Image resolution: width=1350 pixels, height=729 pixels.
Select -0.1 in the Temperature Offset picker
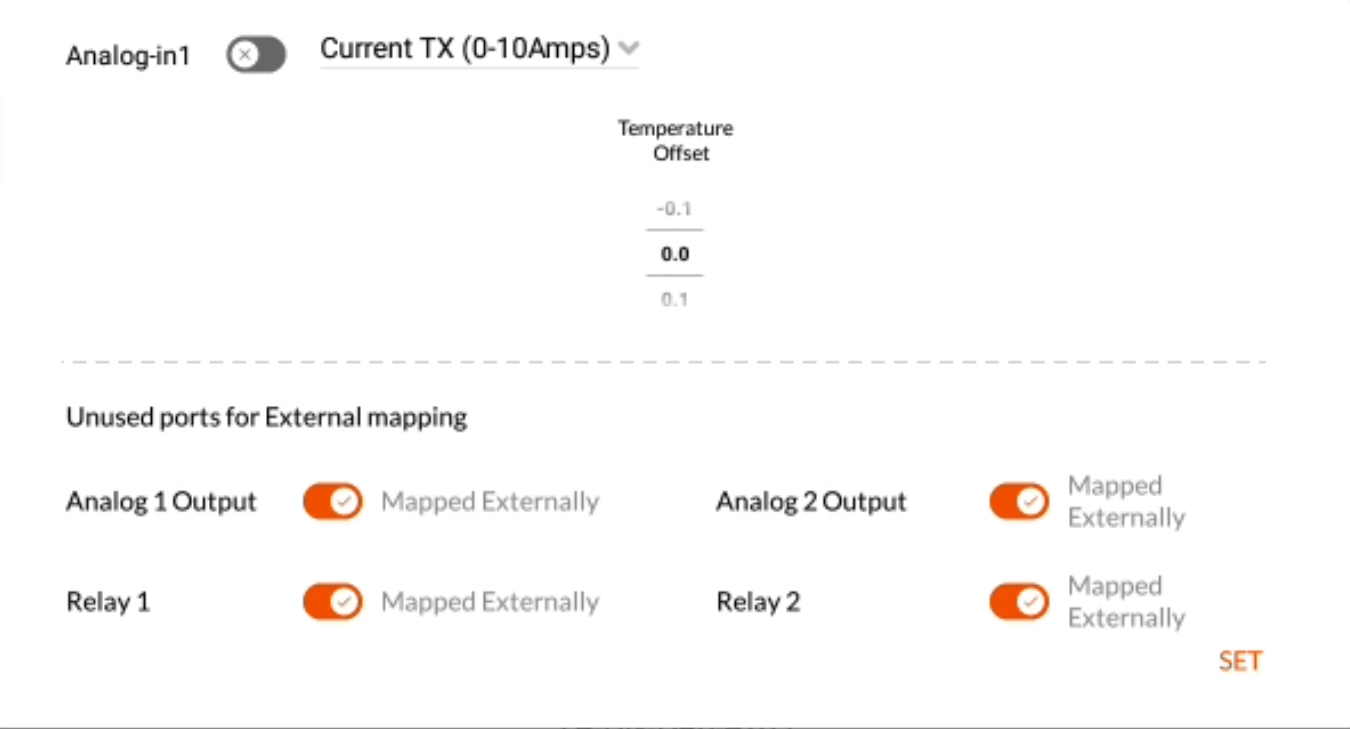(x=675, y=209)
